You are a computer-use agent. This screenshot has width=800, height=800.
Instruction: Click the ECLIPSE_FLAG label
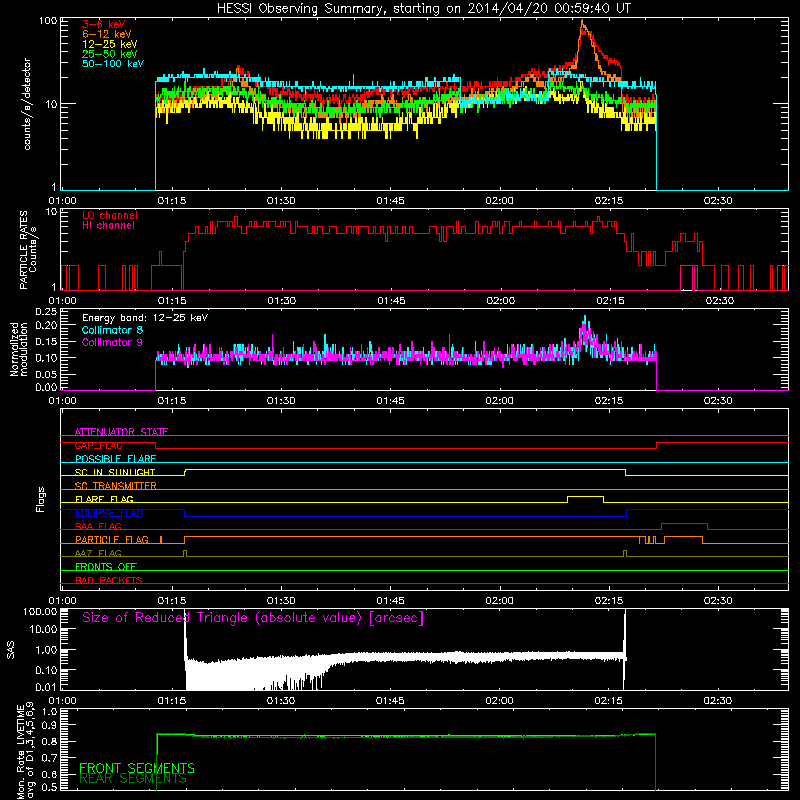pos(109,513)
